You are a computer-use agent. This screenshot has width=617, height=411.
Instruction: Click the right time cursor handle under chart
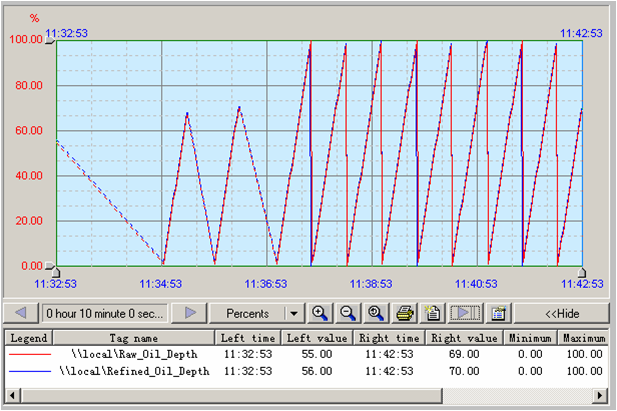click(582, 272)
